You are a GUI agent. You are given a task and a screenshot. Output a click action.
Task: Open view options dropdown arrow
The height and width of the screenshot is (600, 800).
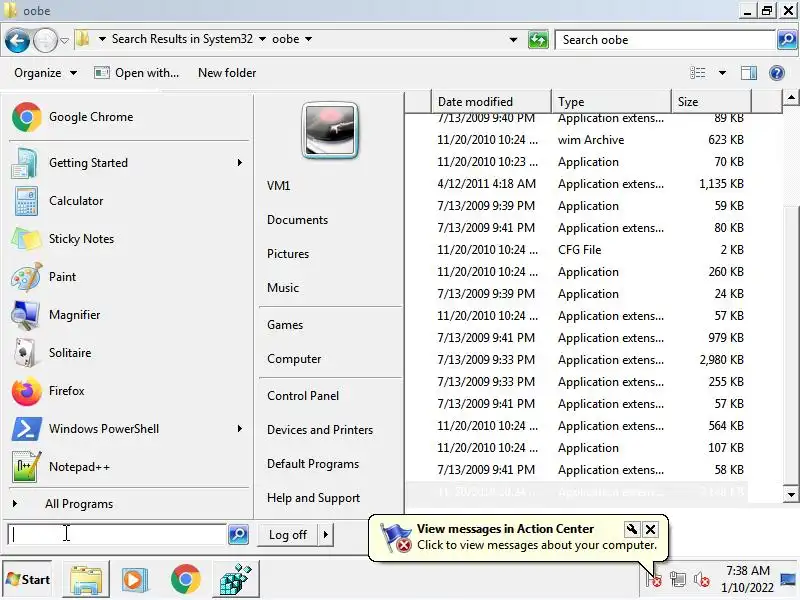coord(722,73)
